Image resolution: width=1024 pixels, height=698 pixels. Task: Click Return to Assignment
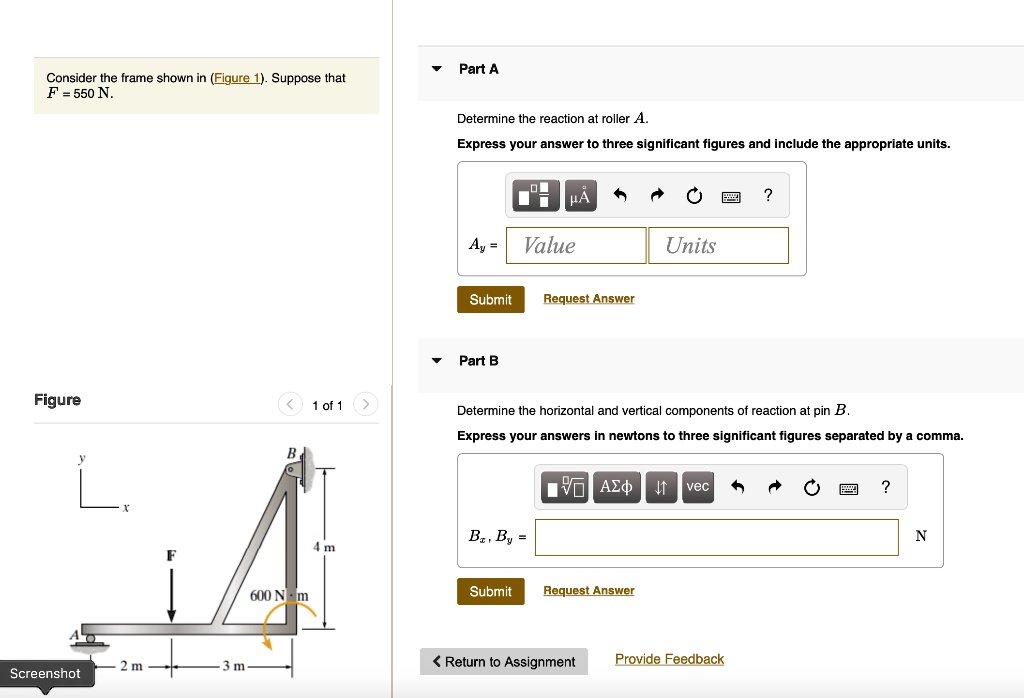[503, 661]
